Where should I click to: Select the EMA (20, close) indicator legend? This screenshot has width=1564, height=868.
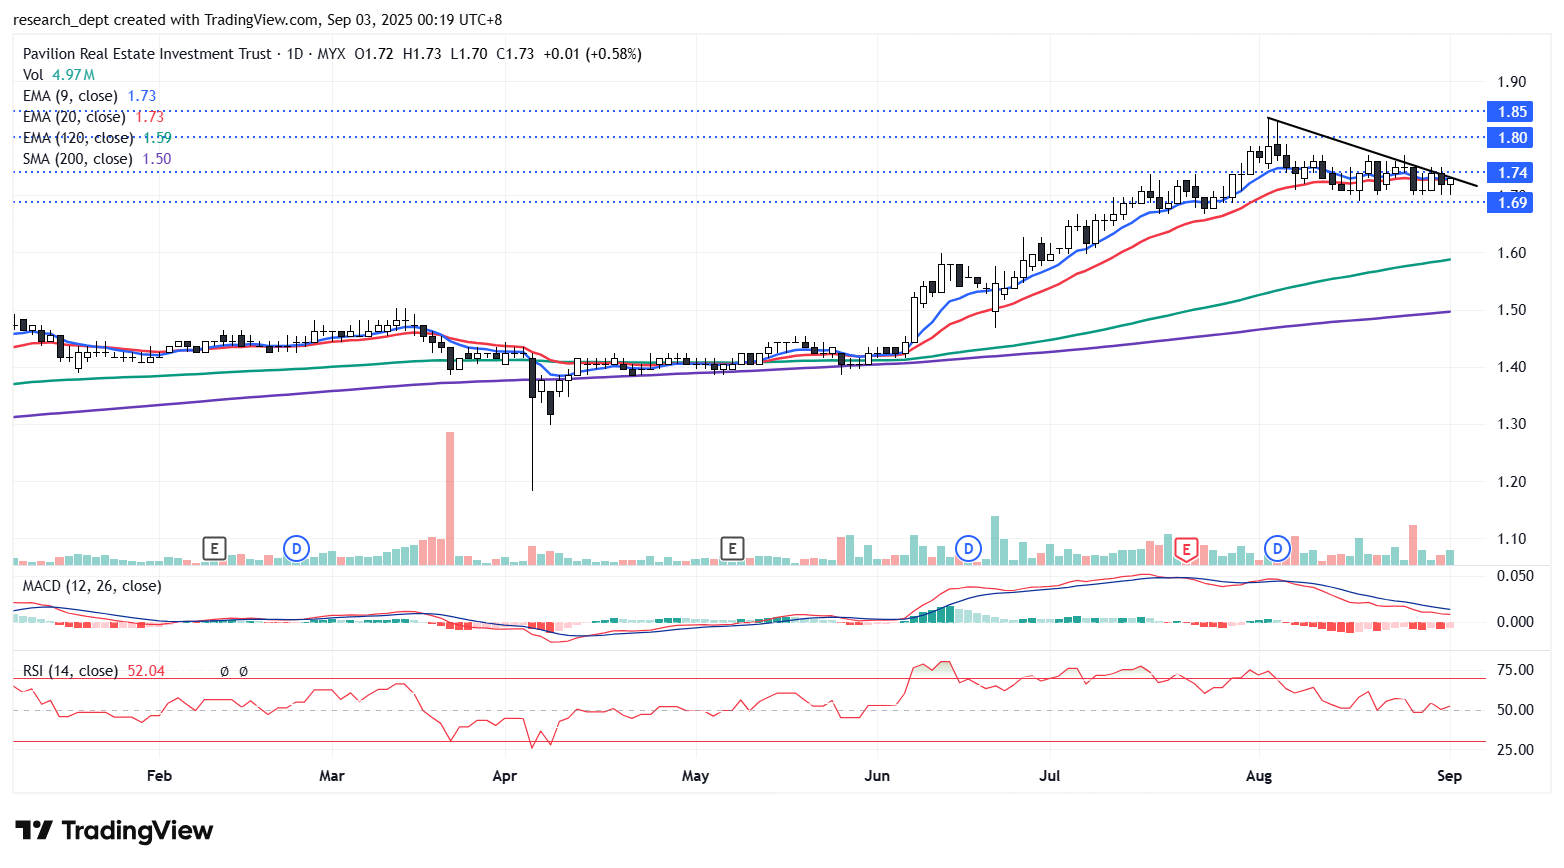click(74, 117)
